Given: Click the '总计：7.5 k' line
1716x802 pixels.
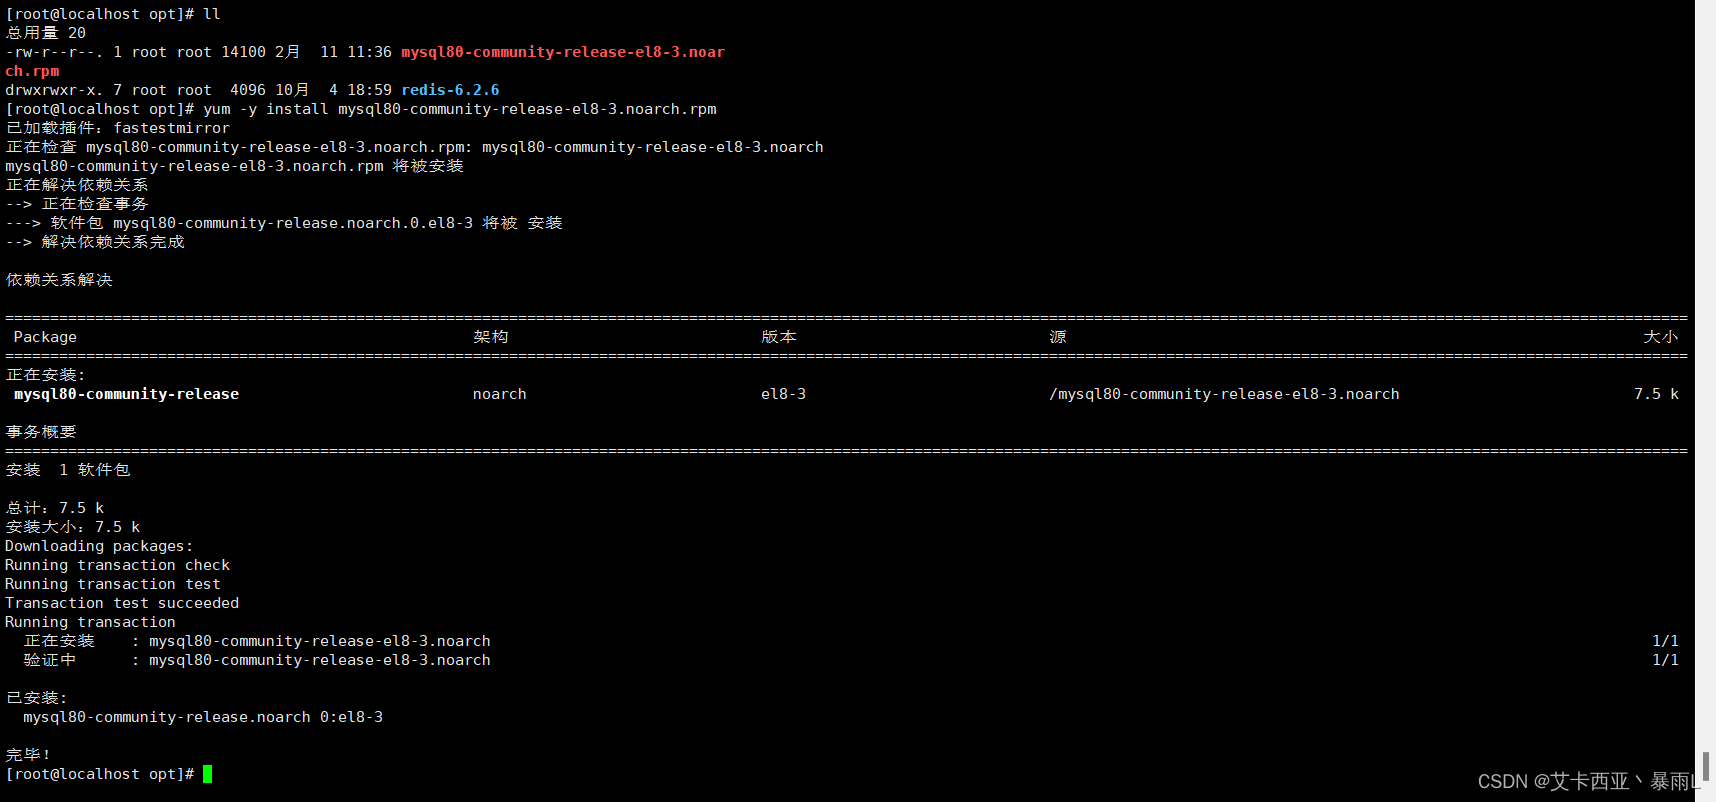Looking at the screenshot, I should tap(55, 508).
